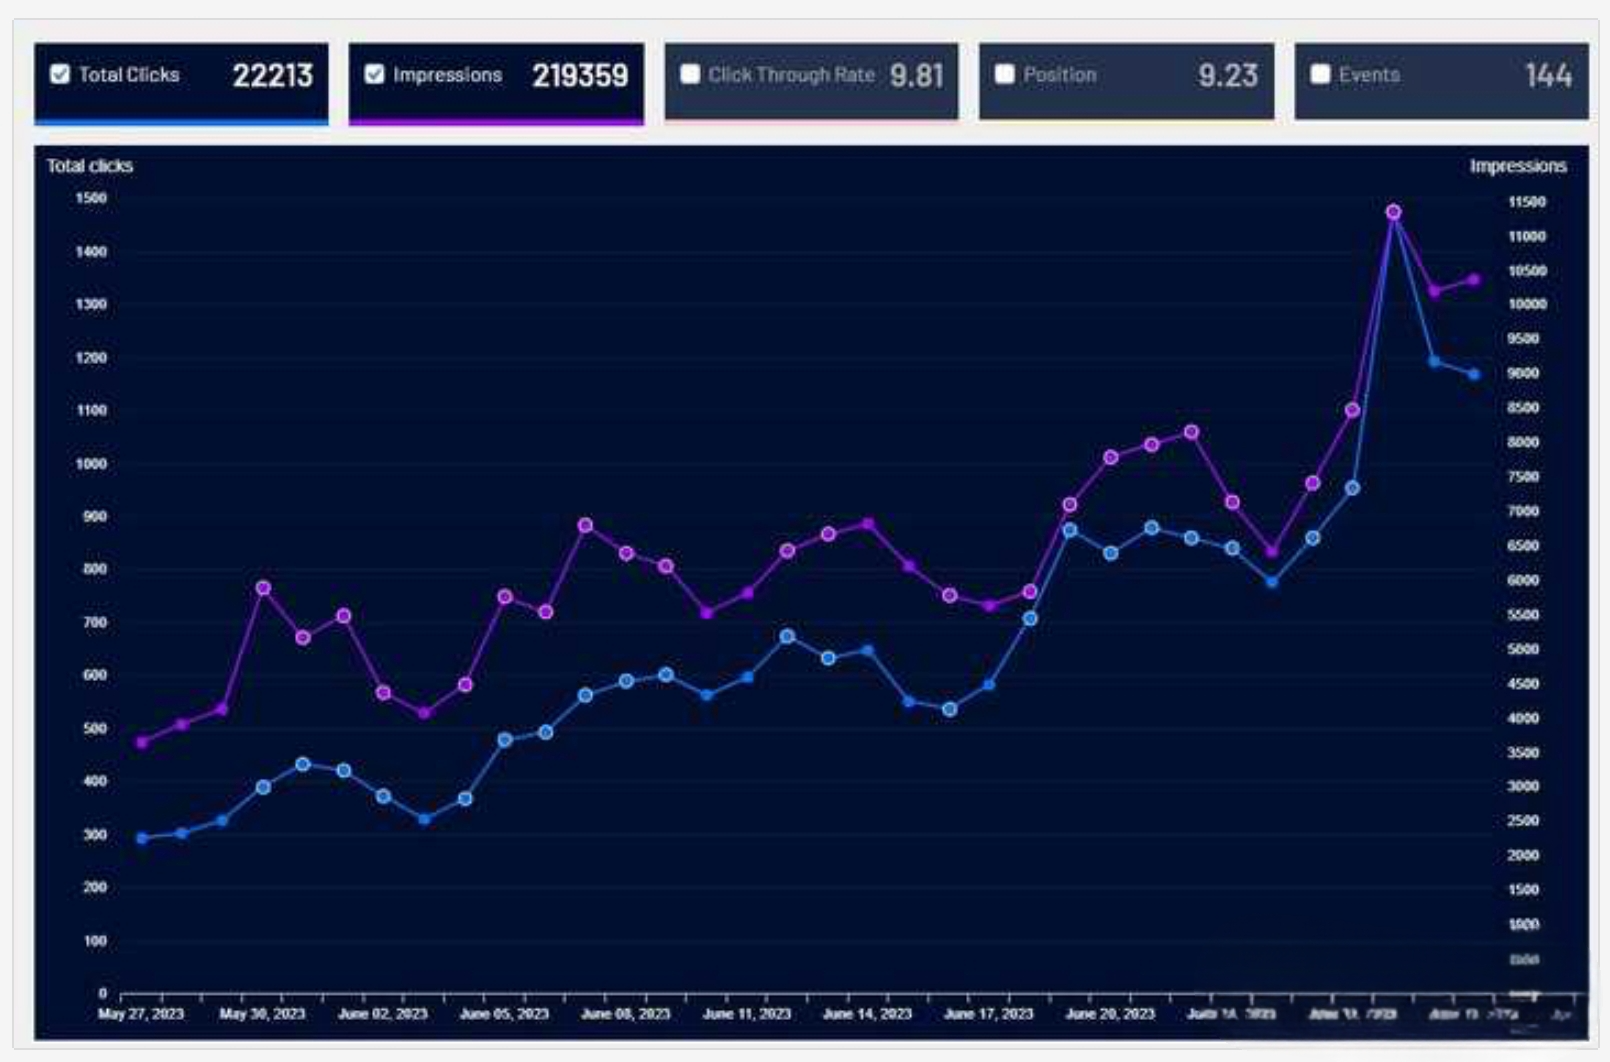The image size is (1610, 1062).
Task: Uncheck the Total Clicks checkbox
Action: tap(60, 74)
